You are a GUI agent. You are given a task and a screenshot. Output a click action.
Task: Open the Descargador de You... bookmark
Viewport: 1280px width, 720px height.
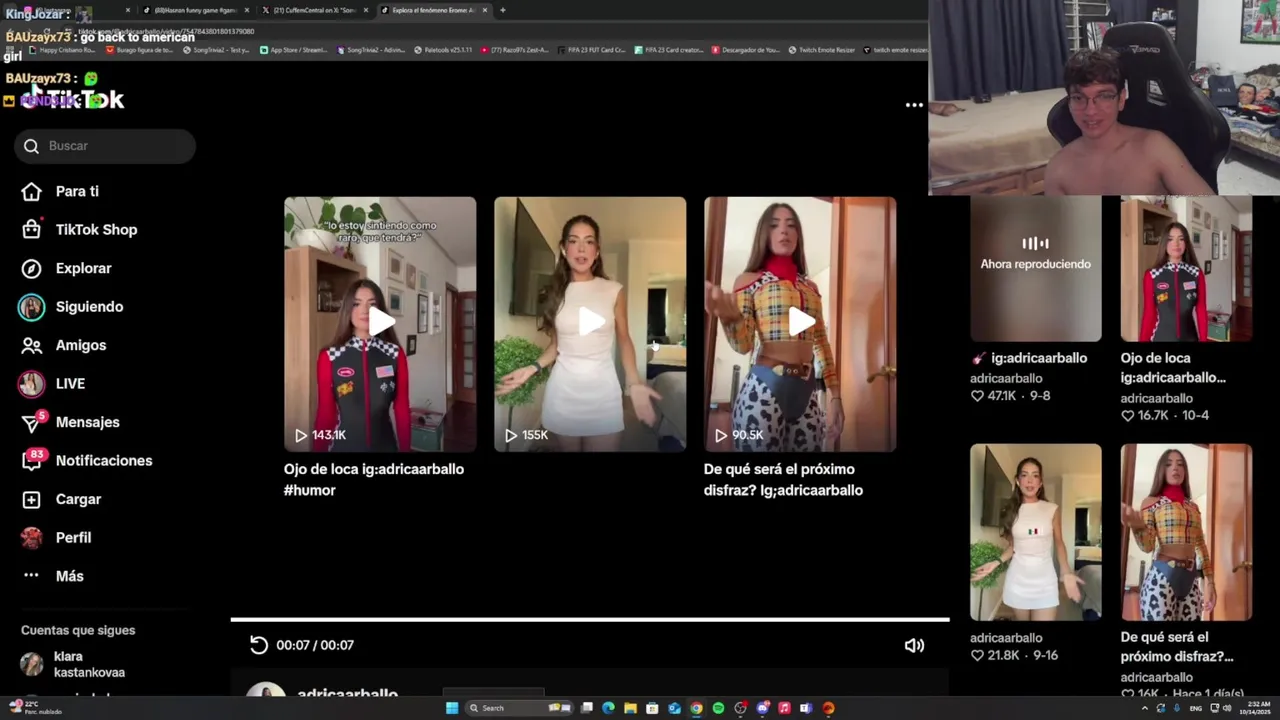746,49
